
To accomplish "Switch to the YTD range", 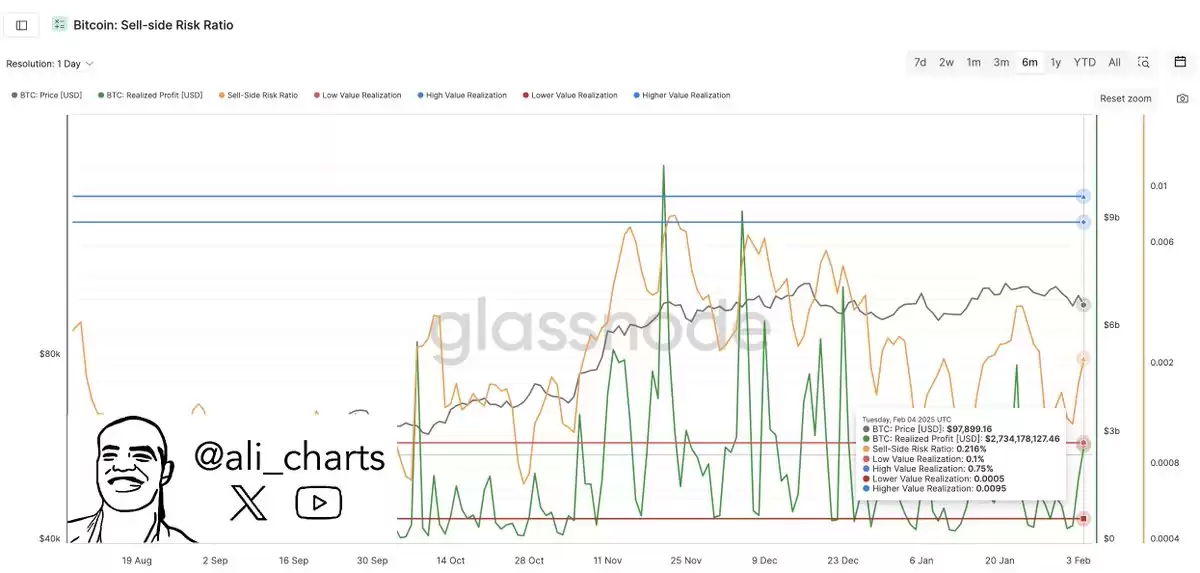I will [x=1084, y=62].
